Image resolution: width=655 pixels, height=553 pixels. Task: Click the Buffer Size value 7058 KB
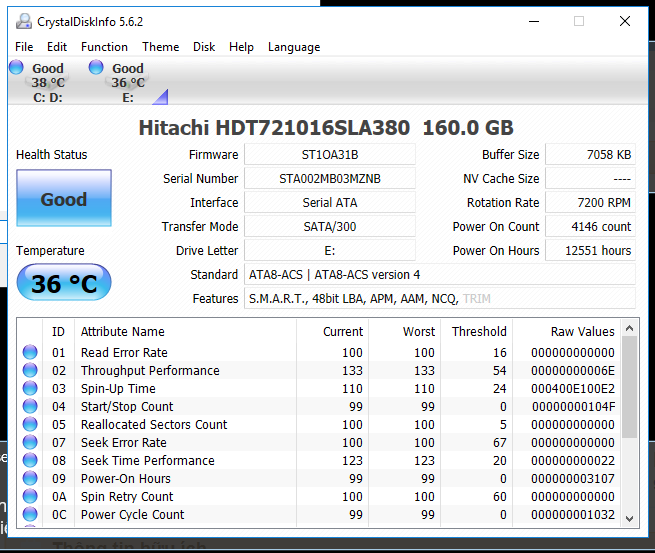[x=590, y=155]
